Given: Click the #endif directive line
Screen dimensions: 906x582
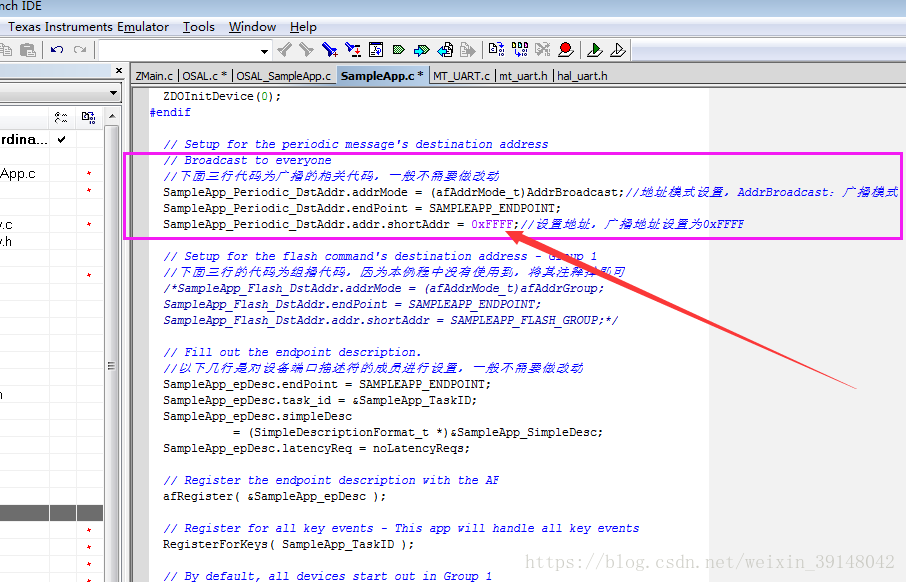Looking at the screenshot, I should click(x=170, y=112).
